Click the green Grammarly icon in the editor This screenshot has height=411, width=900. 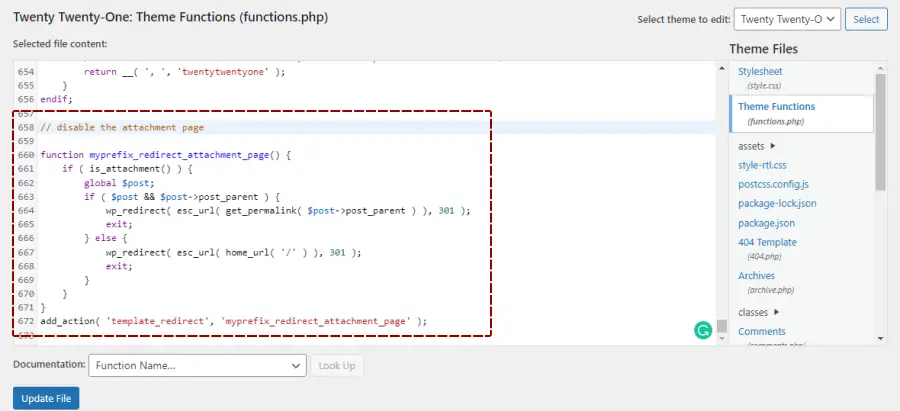702,329
